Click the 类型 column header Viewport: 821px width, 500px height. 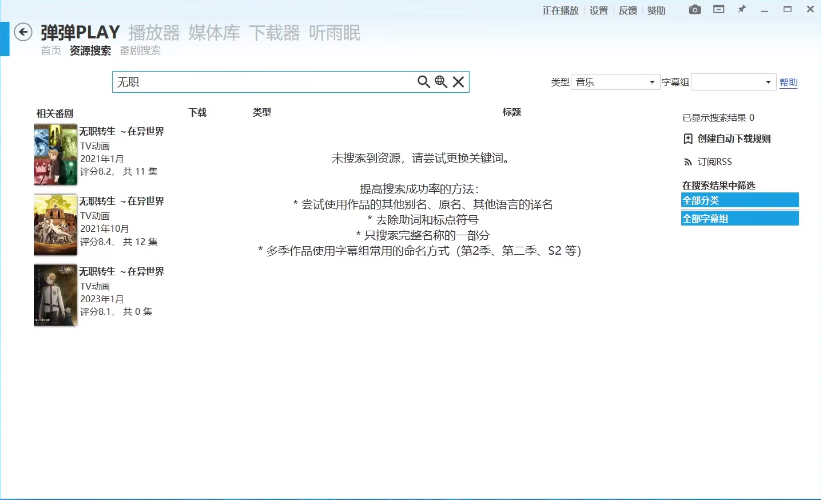pyautogui.click(x=262, y=113)
